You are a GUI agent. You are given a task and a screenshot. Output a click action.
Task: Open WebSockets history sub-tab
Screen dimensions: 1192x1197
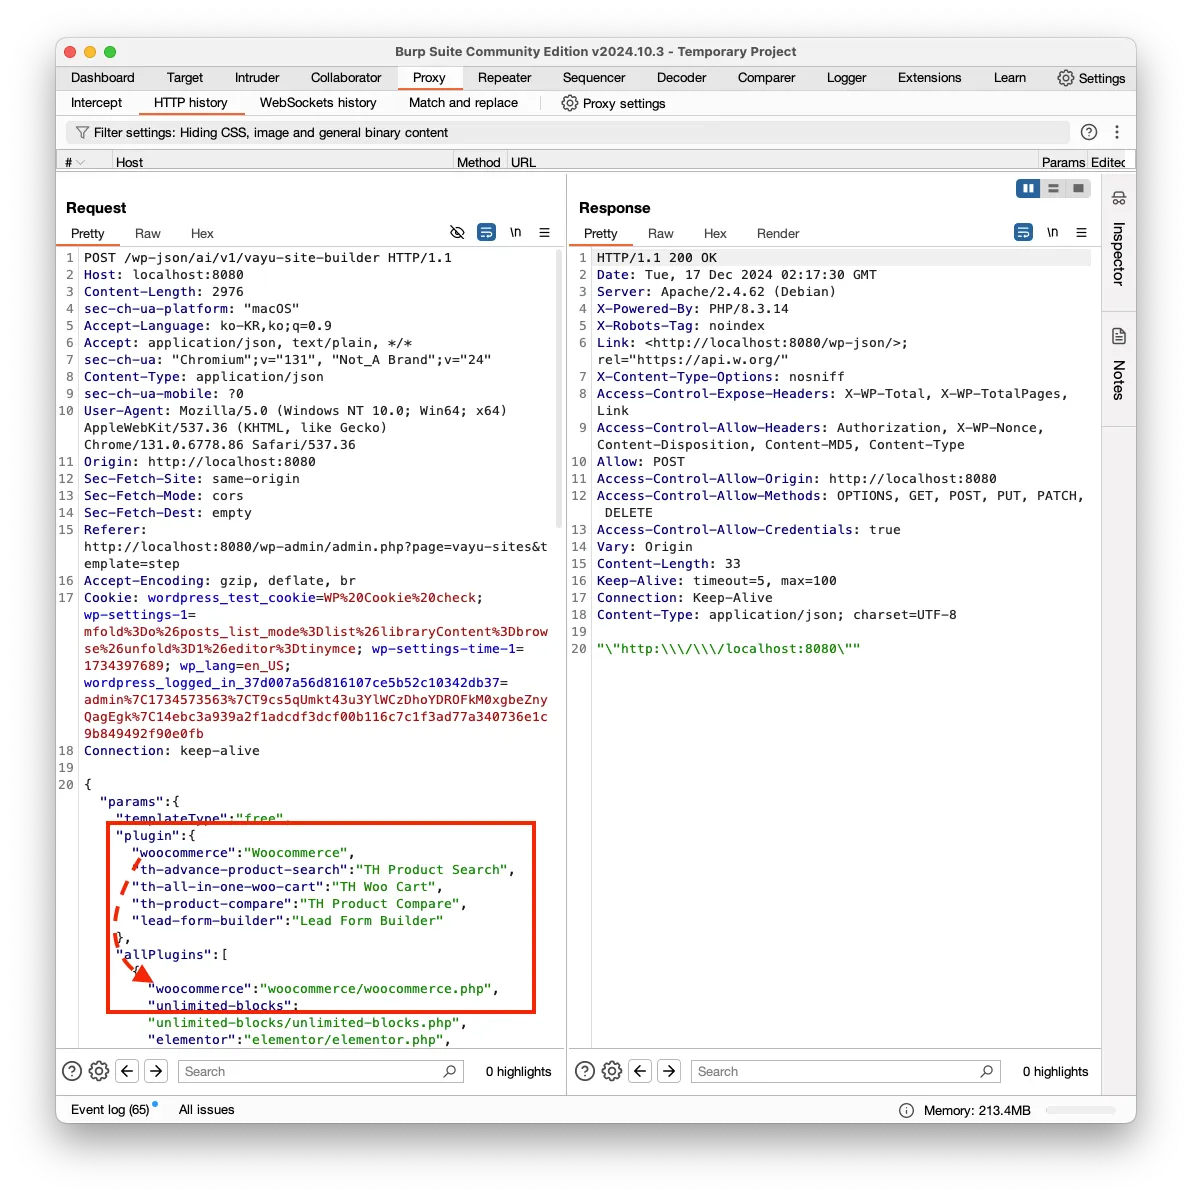point(318,102)
